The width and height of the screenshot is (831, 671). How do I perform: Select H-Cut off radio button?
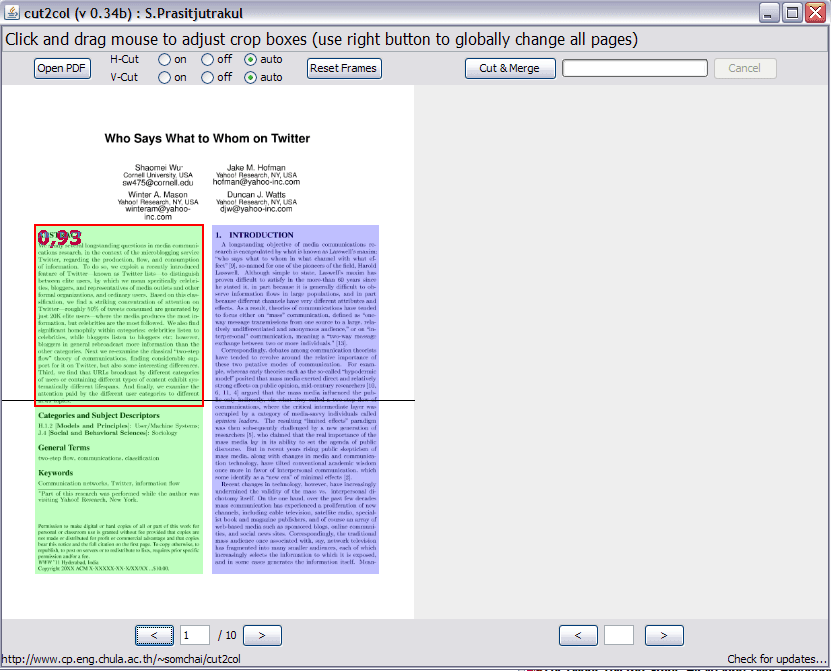207,60
